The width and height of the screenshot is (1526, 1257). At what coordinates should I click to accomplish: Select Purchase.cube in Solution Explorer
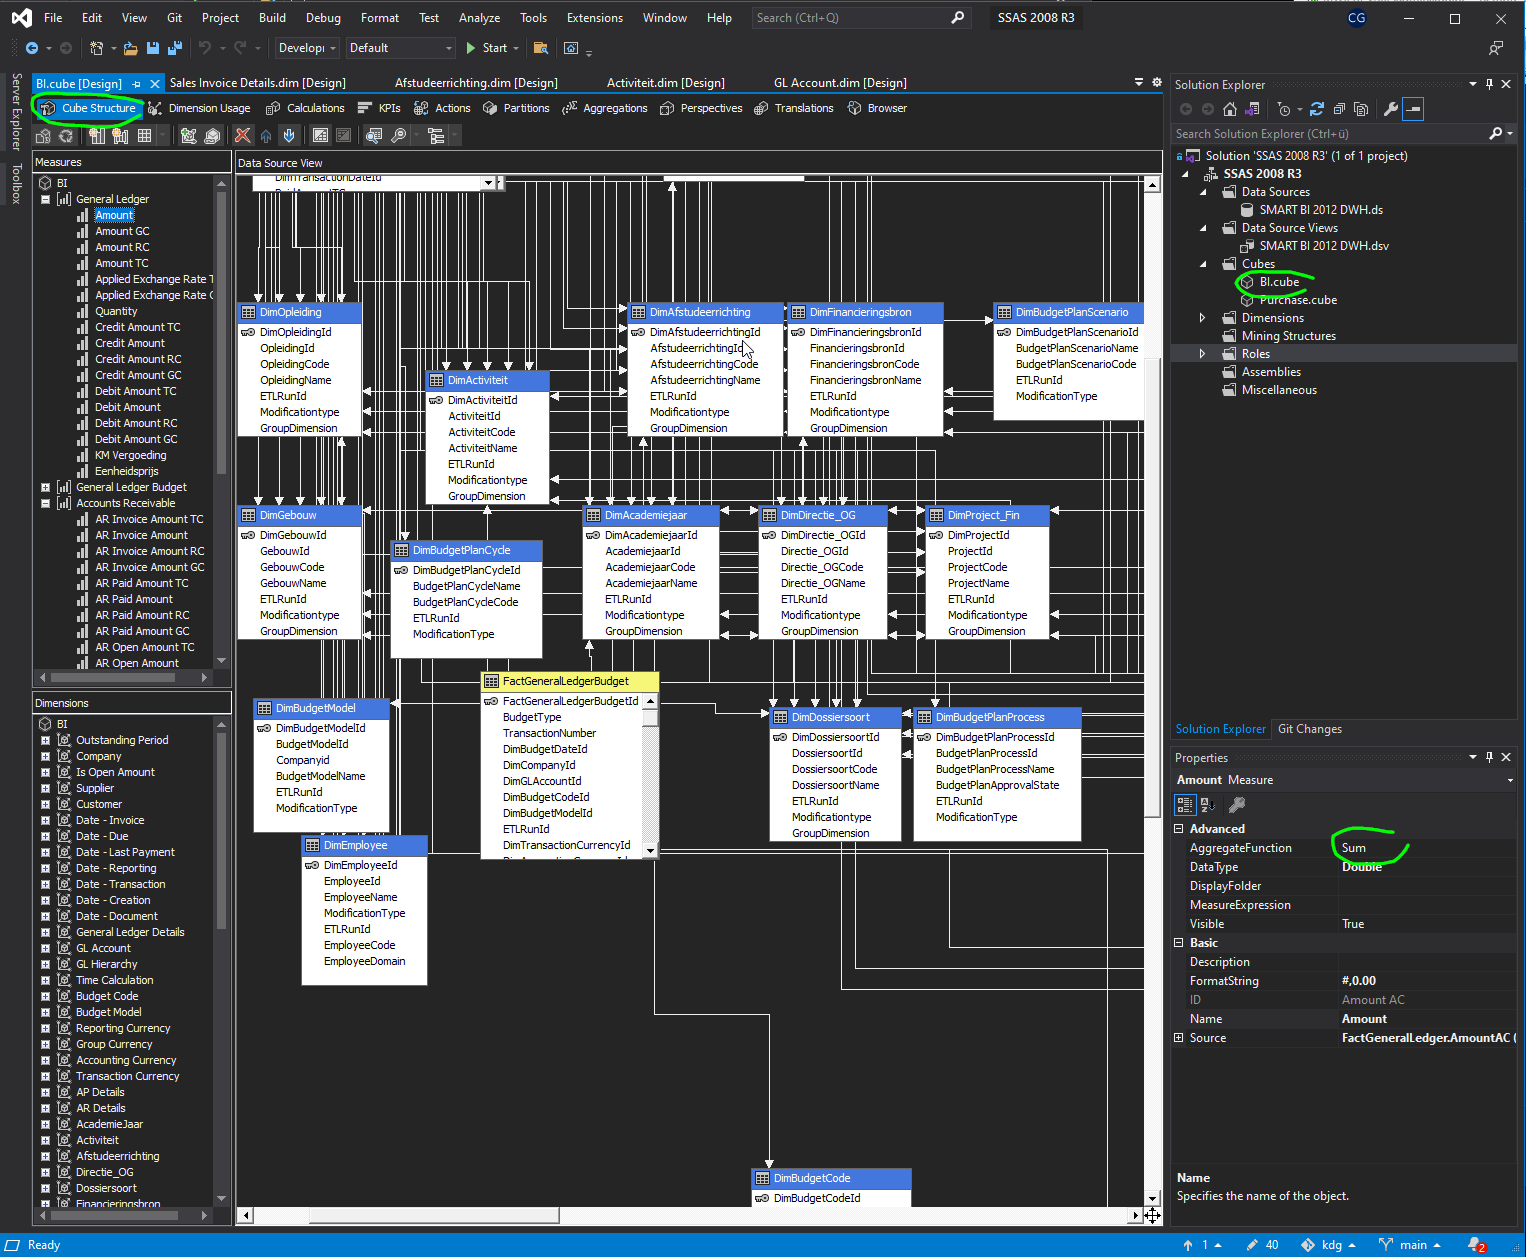pyautogui.click(x=1297, y=300)
